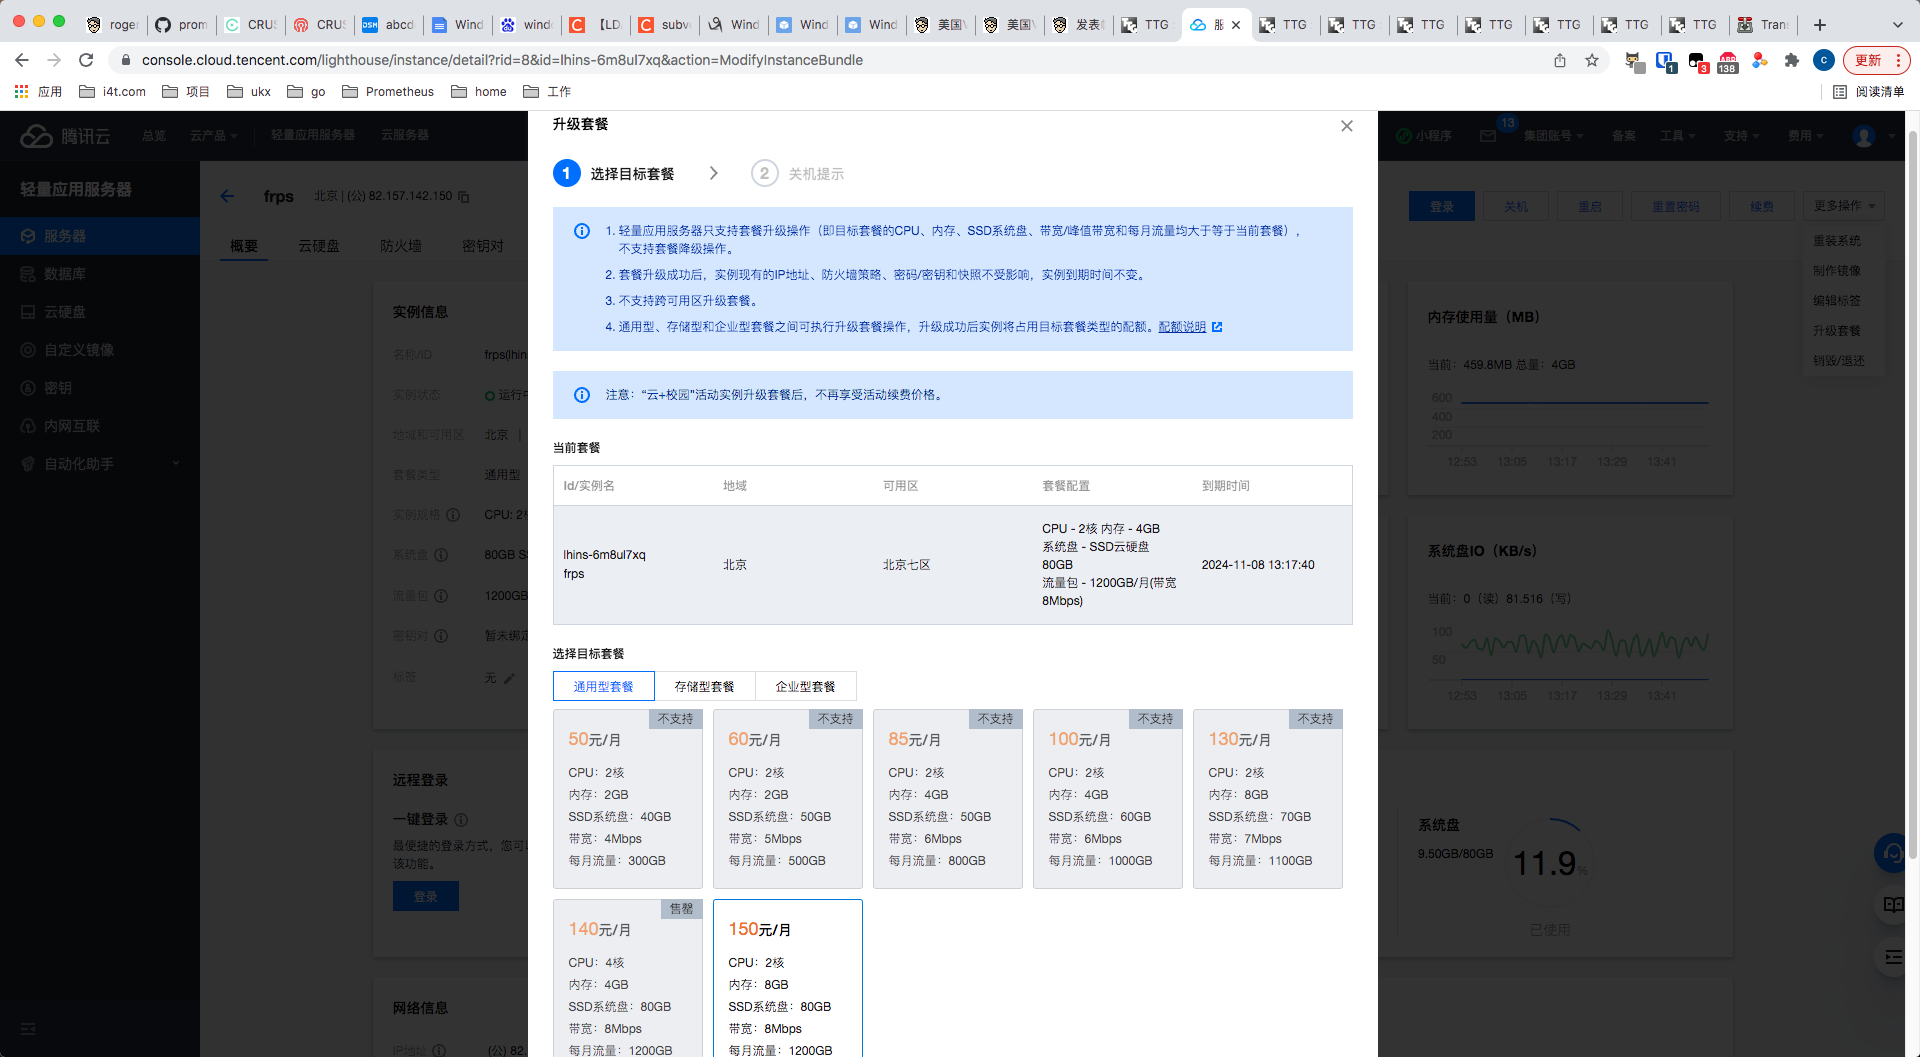This screenshot has height=1057, width=1920.
Task: Switch to the 企业型套餐 tab
Action: pyautogui.click(x=805, y=686)
